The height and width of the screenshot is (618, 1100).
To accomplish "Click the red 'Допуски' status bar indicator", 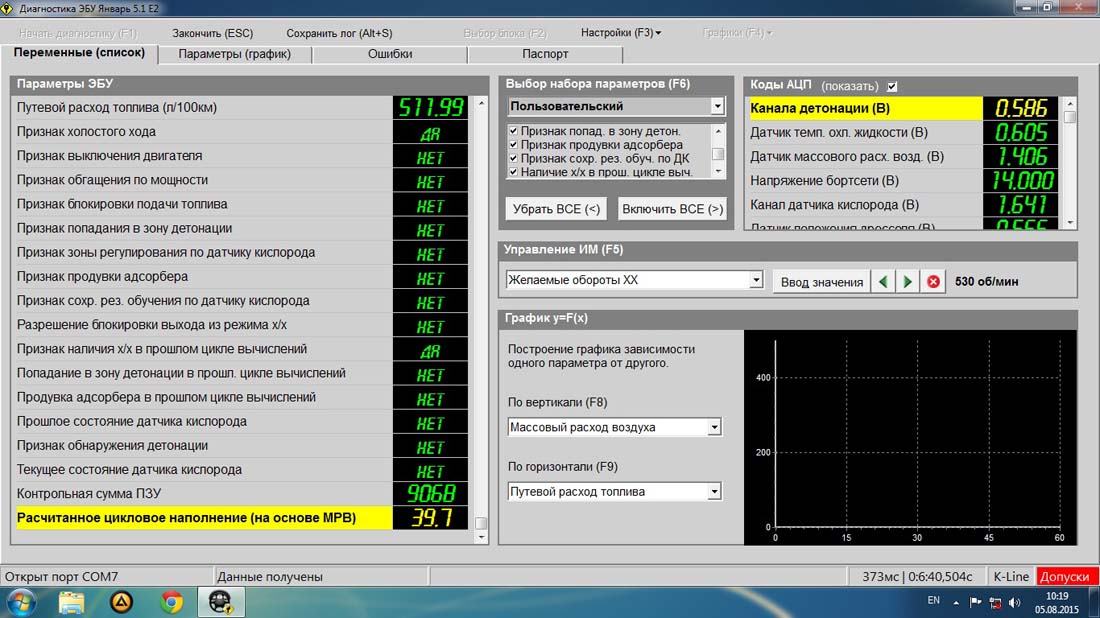I will tap(1067, 577).
